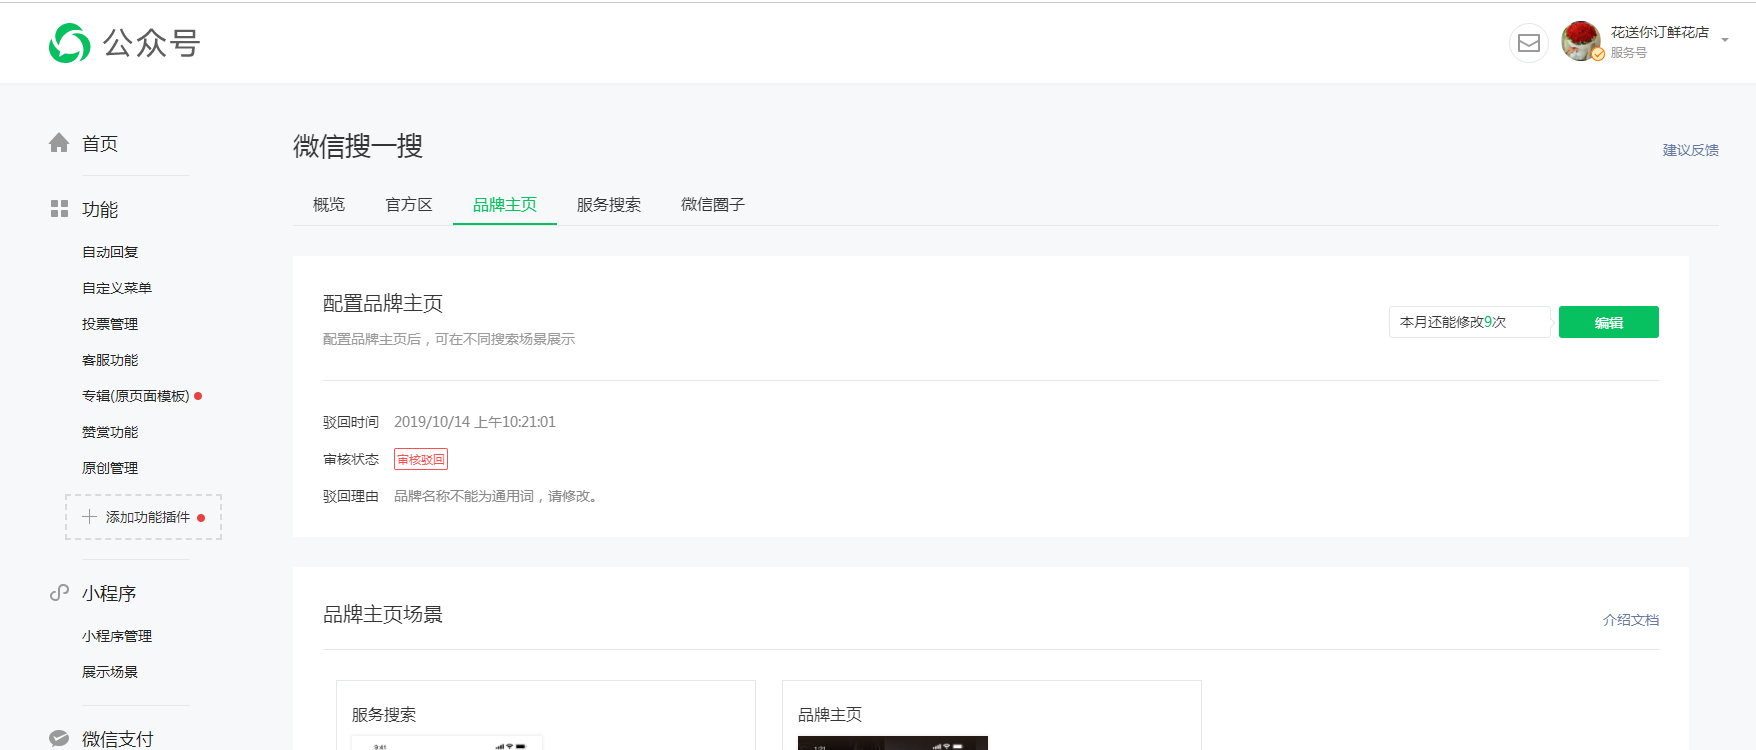Open 展示场景 in the sidebar
This screenshot has width=1756, height=750.
pyautogui.click(x=110, y=672)
